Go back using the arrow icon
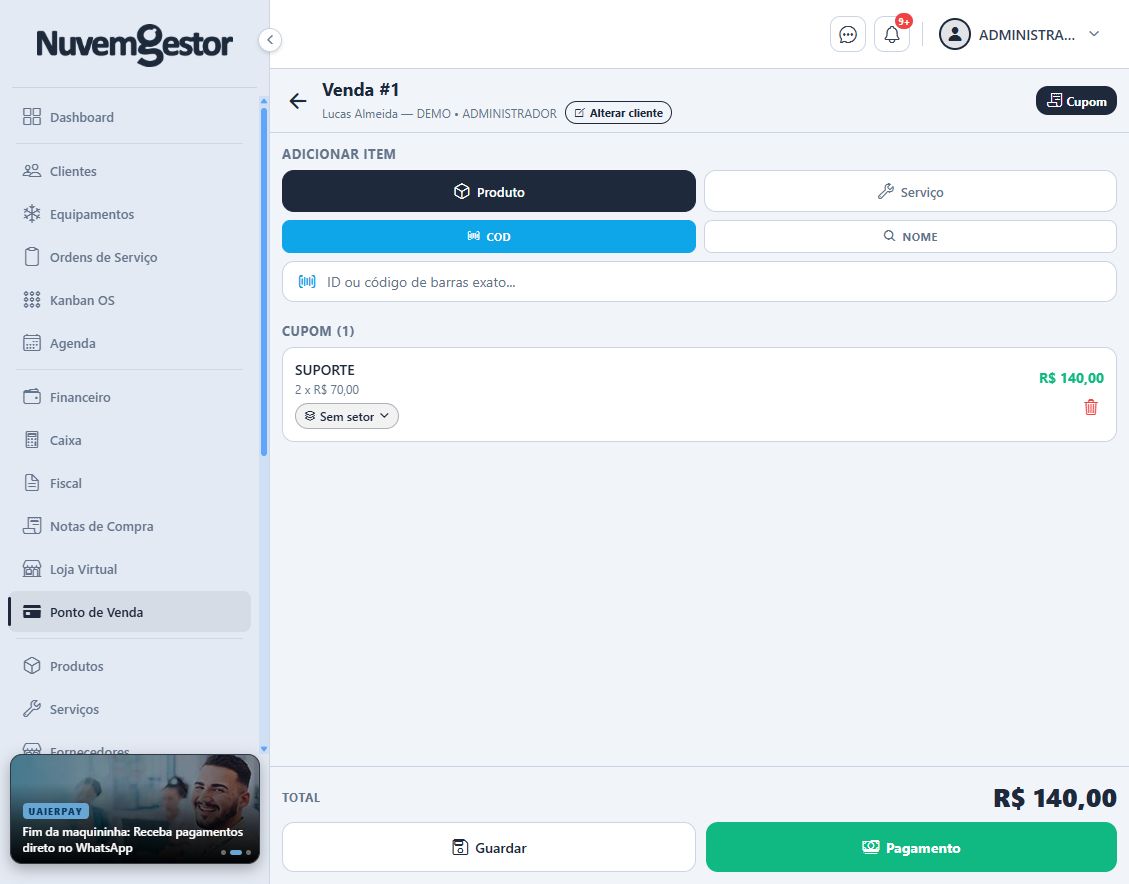Viewport: 1129px width, 884px height. (298, 101)
